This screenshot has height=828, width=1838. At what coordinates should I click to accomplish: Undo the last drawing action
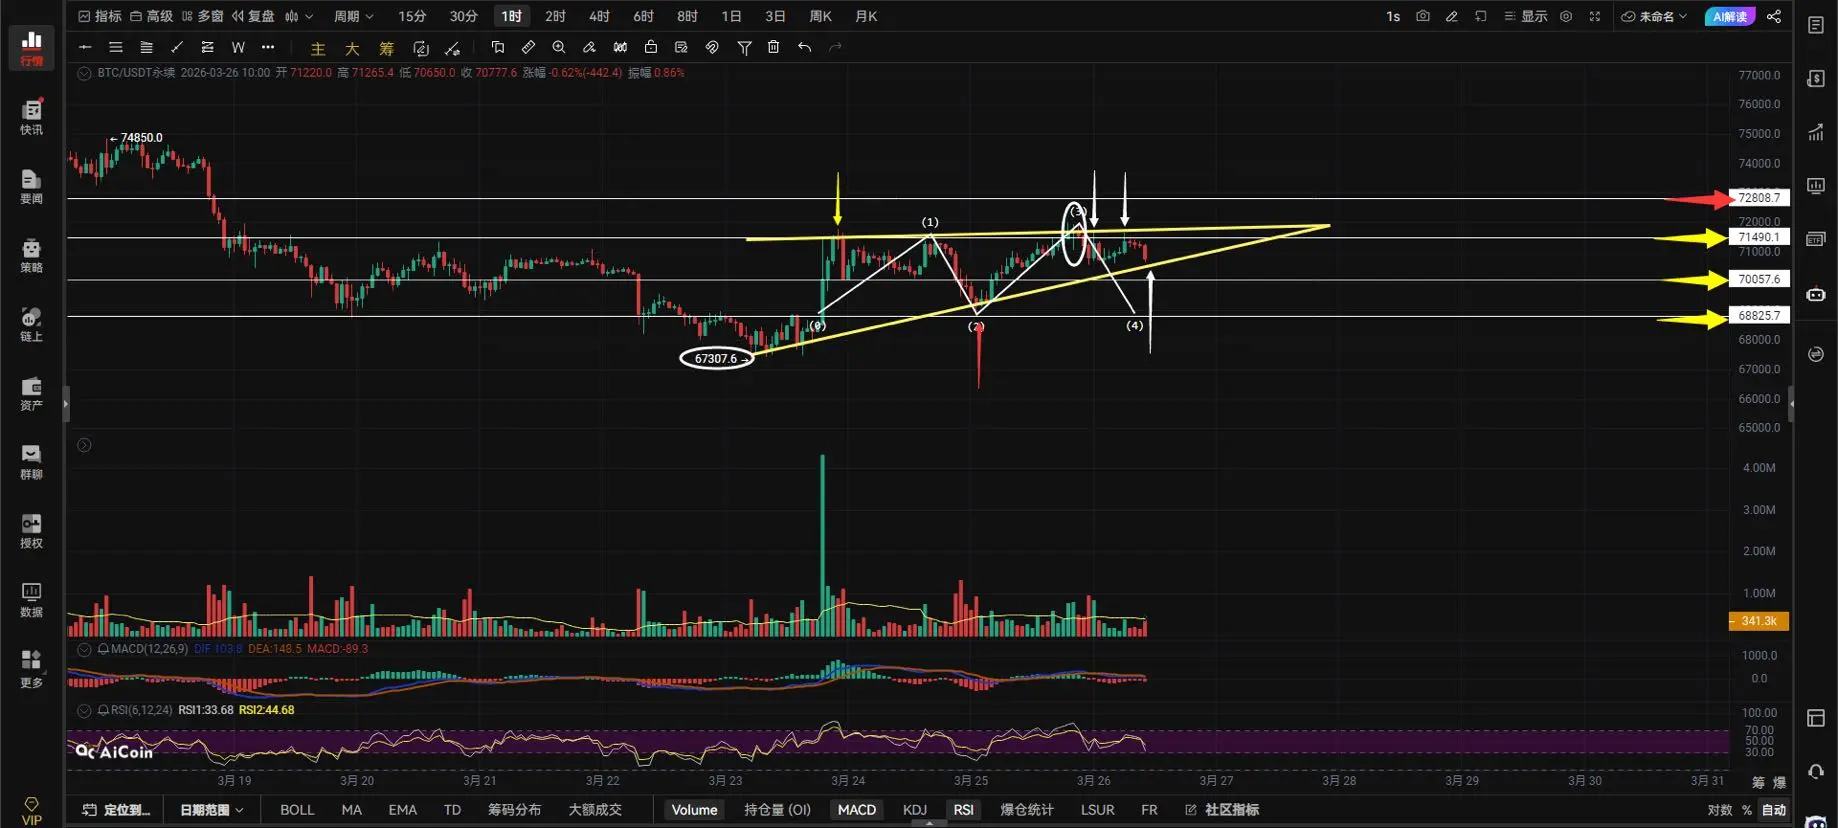coord(804,47)
